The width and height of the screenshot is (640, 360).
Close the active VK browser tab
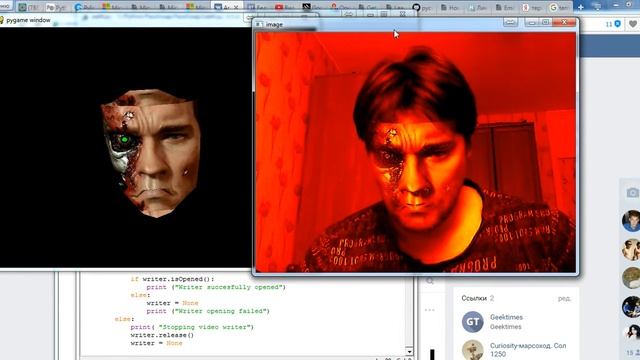[236, 7]
